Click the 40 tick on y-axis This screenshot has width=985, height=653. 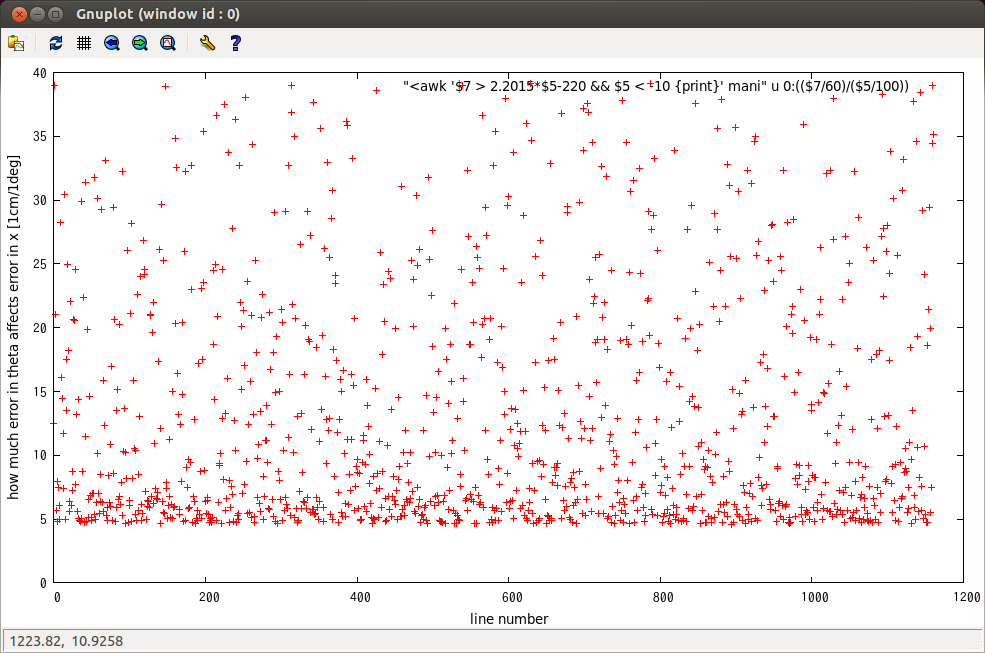[39, 73]
